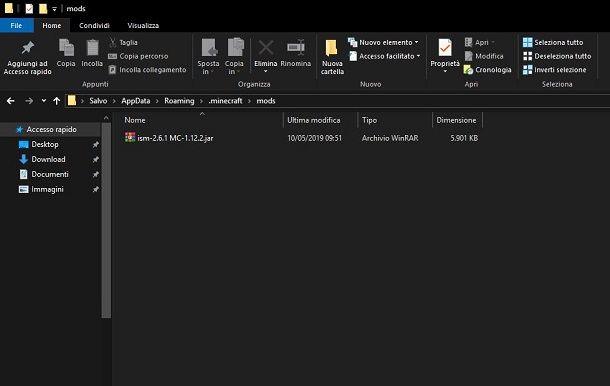This screenshot has height=386, width=610.
Task: Expand chevron between Salvo and AppData
Action: 114,101
